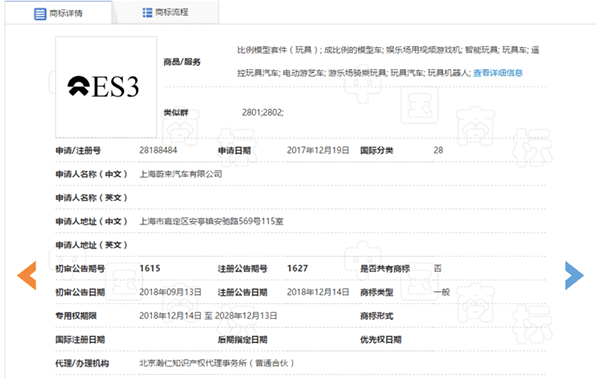Select international class value 28
This screenshot has width=600, height=378.
(438, 150)
